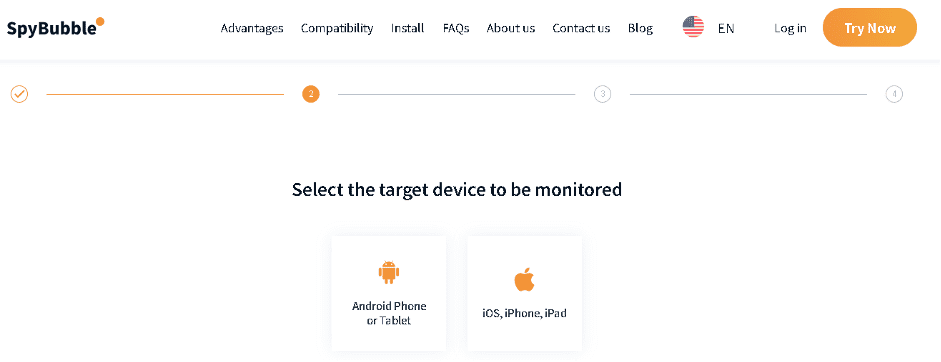Click the step 3 circle indicator
The height and width of the screenshot is (362, 941).
click(x=603, y=94)
